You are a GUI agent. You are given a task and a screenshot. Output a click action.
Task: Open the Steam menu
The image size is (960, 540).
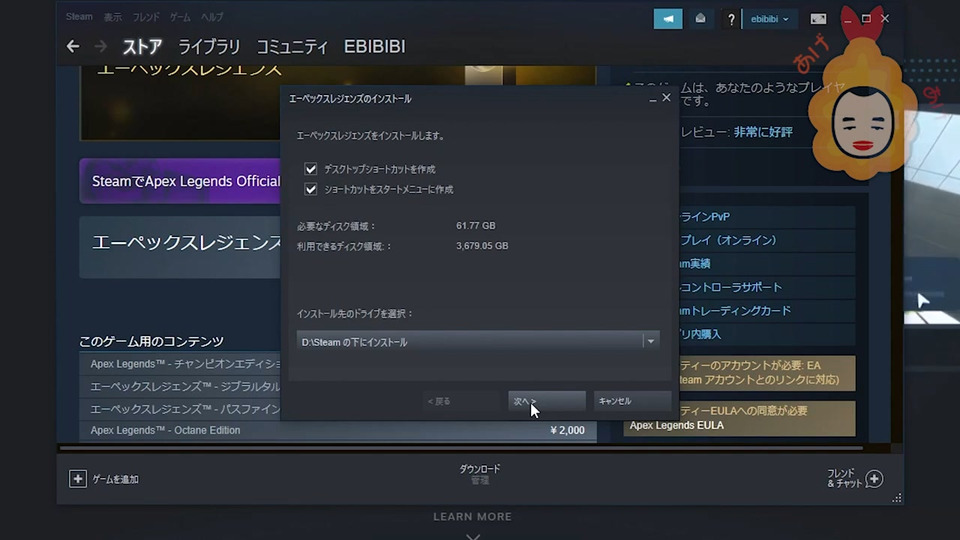tap(79, 17)
